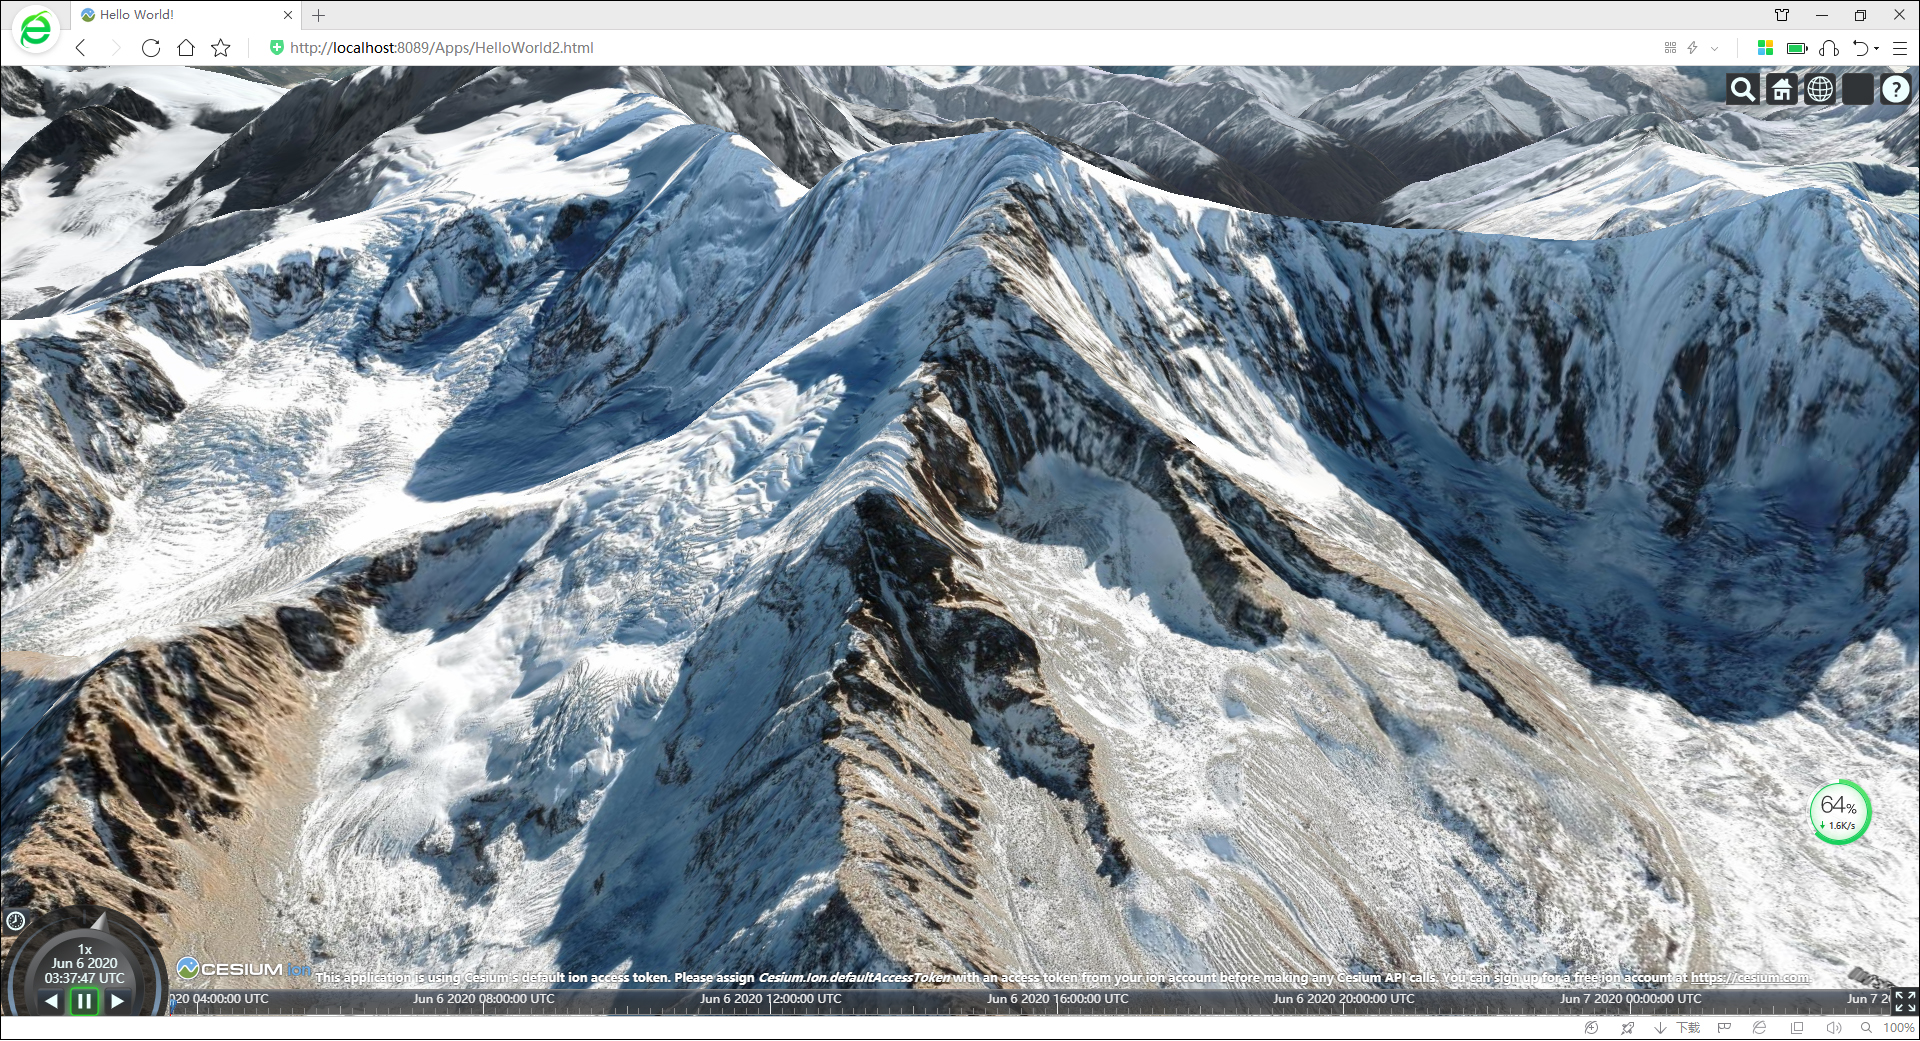Expand the address bar dropdown chevron
This screenshot has width=1920, height=1041.
(x=1715, y=48)
